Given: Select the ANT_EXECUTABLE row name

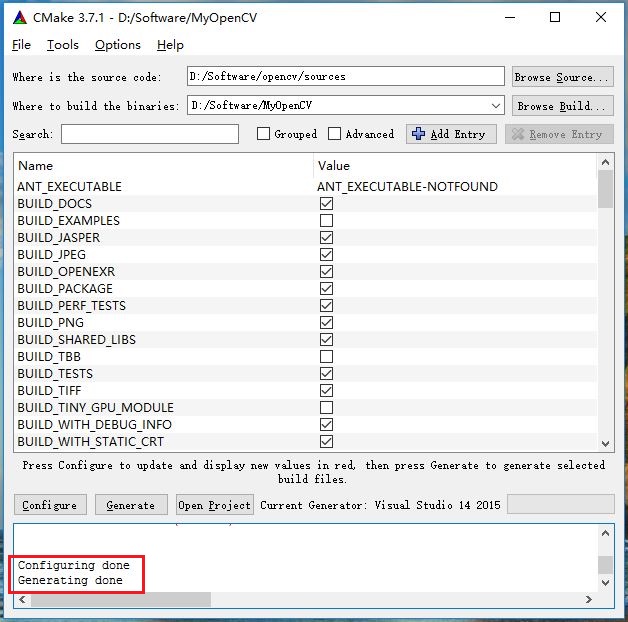Looking at the screenshot, I should (x=69, y=187).
